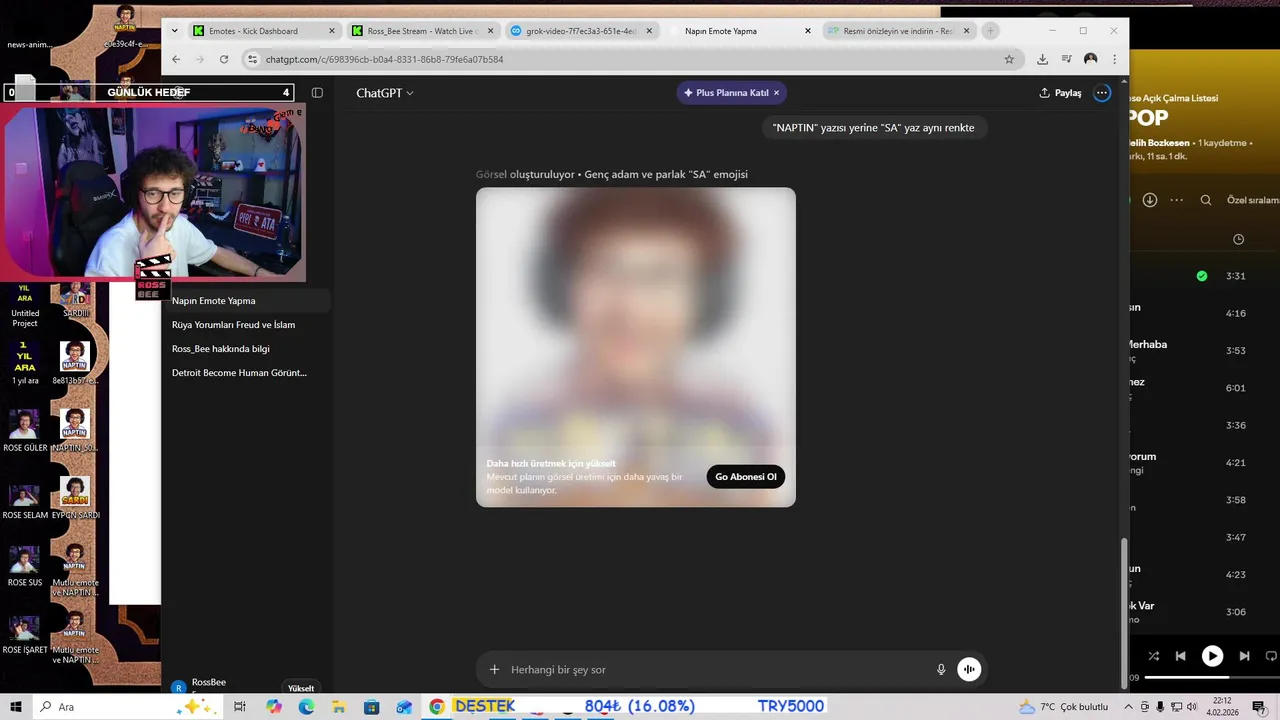The height and width of the screenshot is (720, 1280).
Task: Toggle shuffle in Spotify player
Action: click(x=1154, y=656)
